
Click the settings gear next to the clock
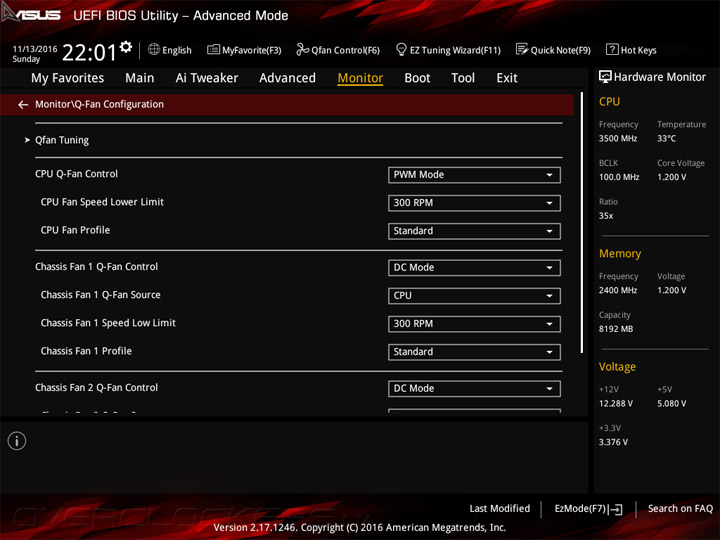(126, 46)
